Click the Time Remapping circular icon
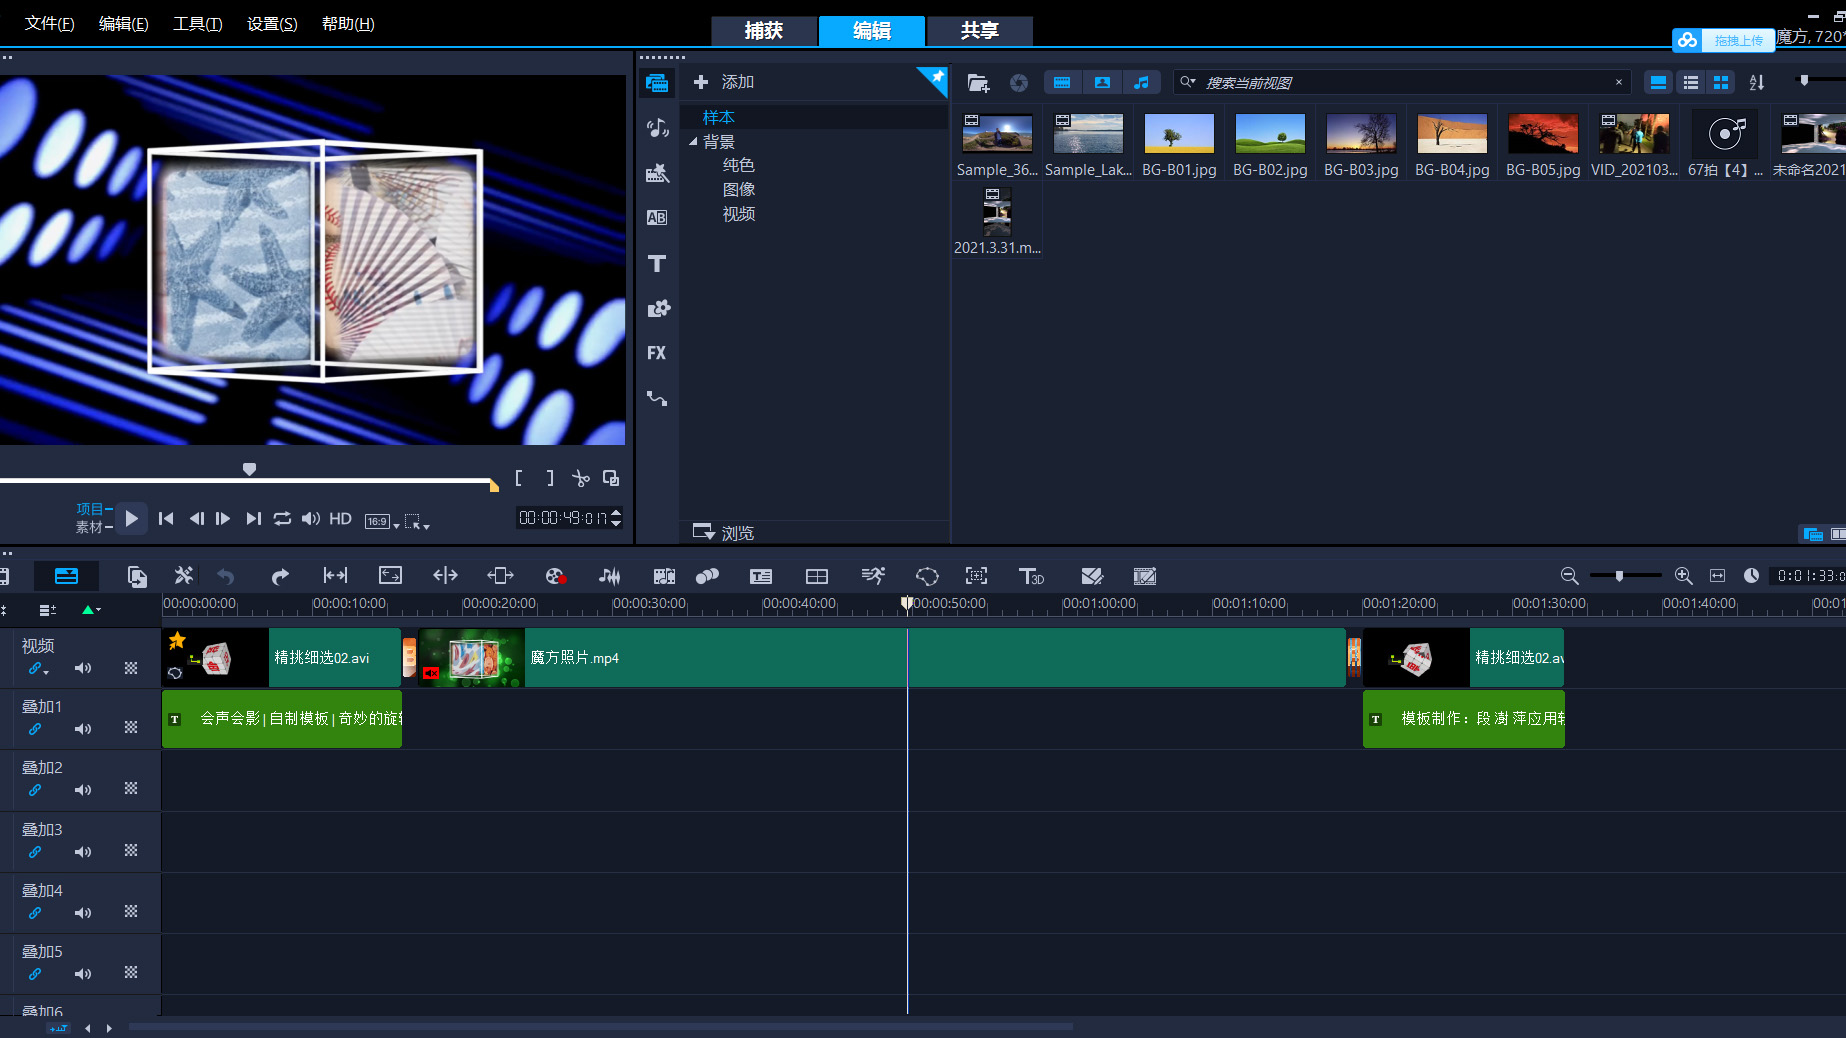The width and height of the screenshot is (1846, 1038). pos(927,576)
